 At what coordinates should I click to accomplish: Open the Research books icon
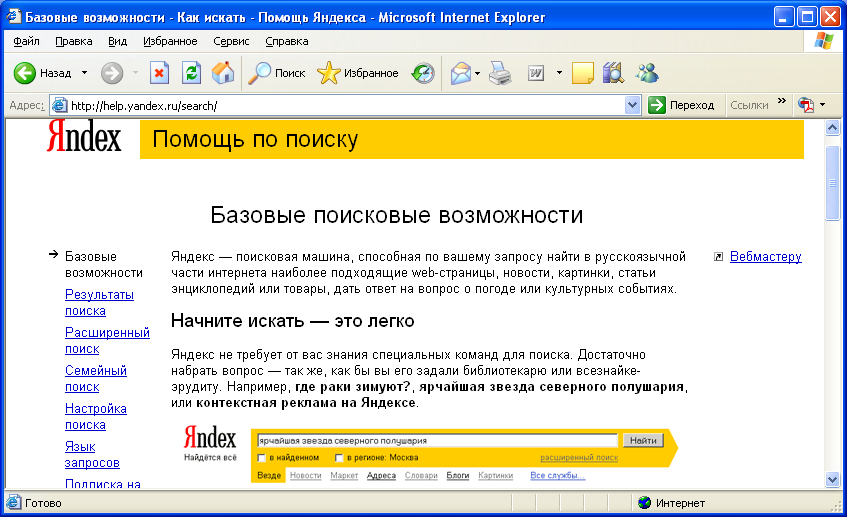click(x=613, y=73)
